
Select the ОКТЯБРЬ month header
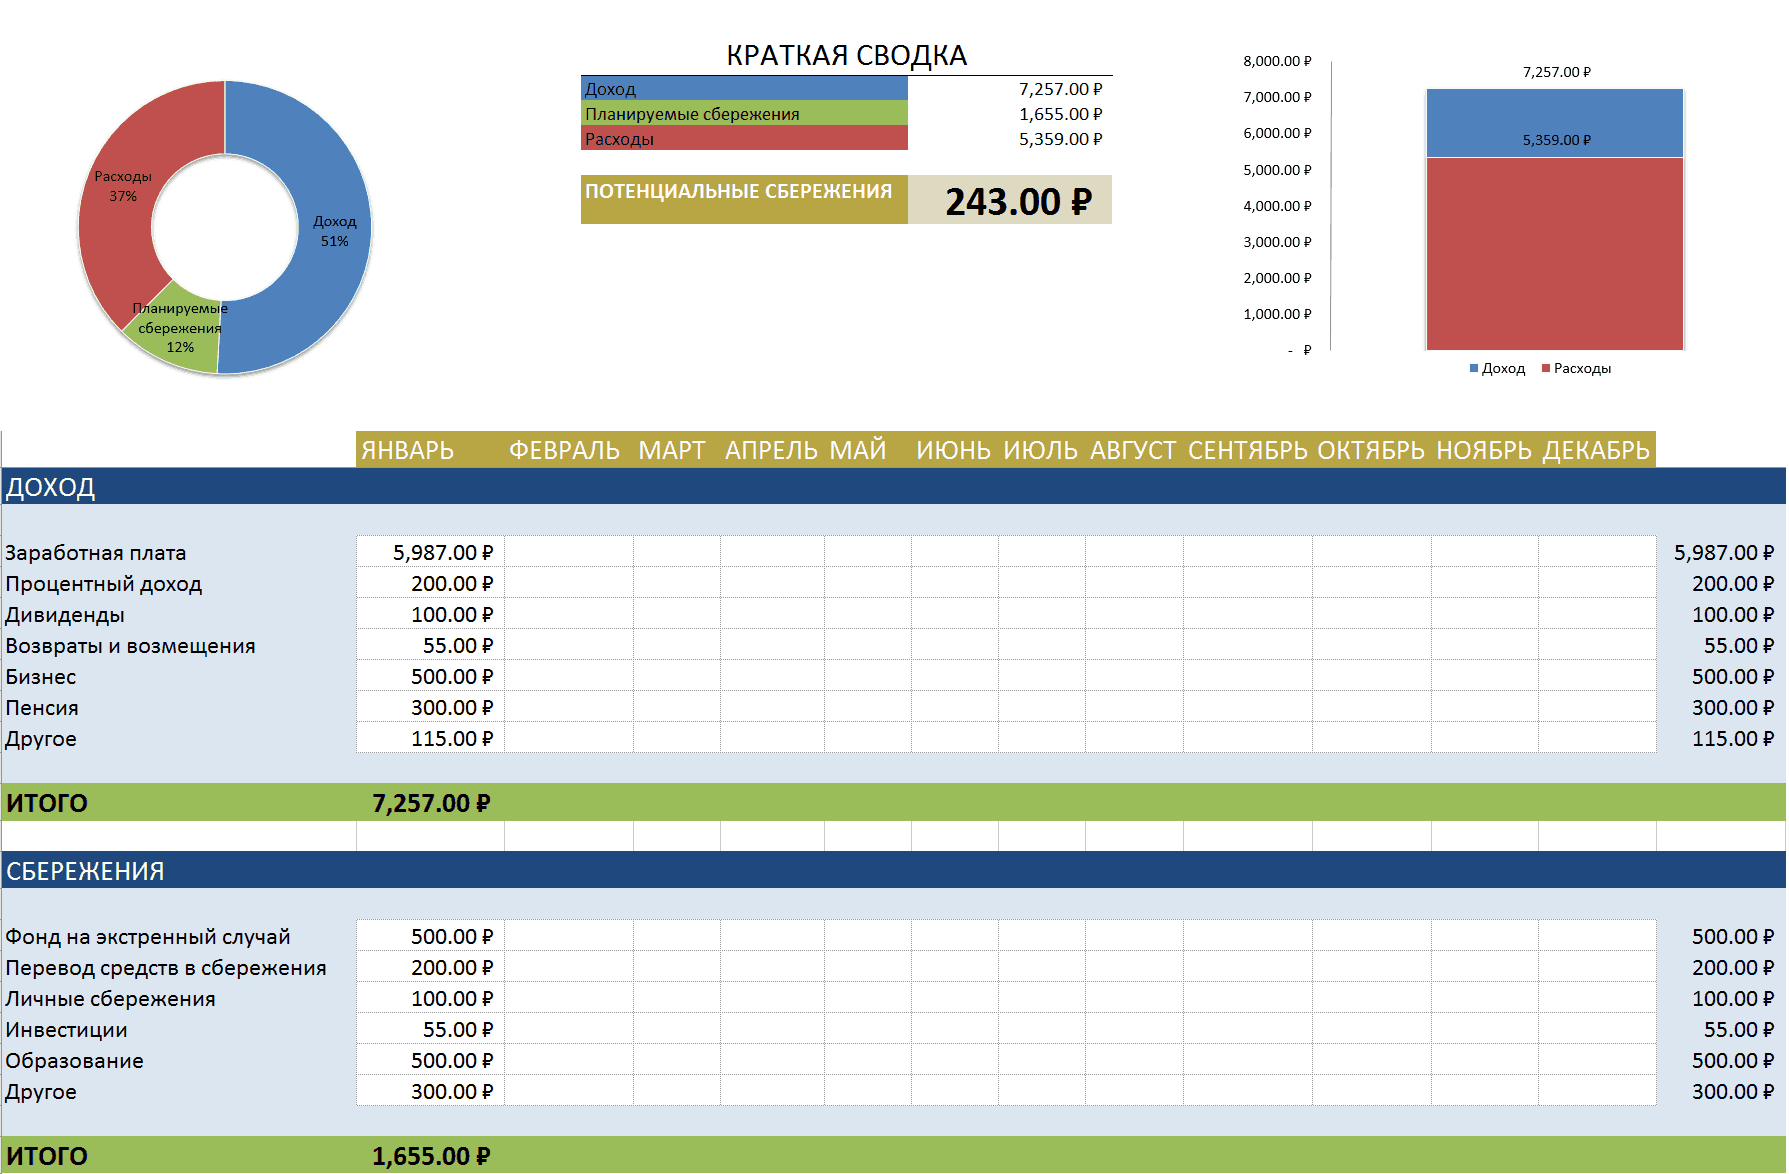tap(1371, 450)
